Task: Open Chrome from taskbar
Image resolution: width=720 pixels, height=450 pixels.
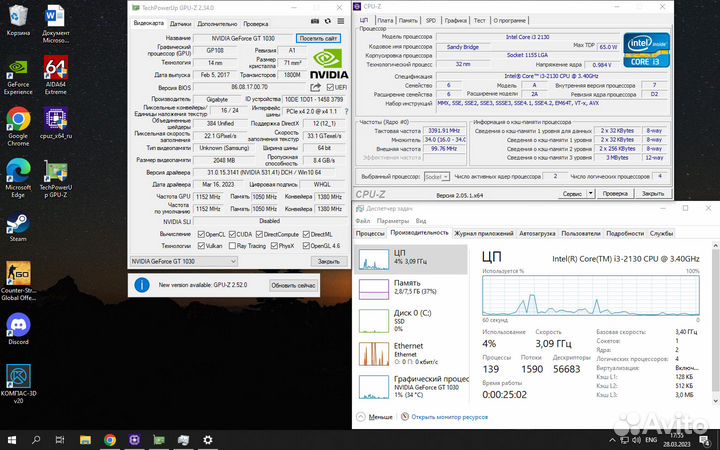Action: pos(110,440)
